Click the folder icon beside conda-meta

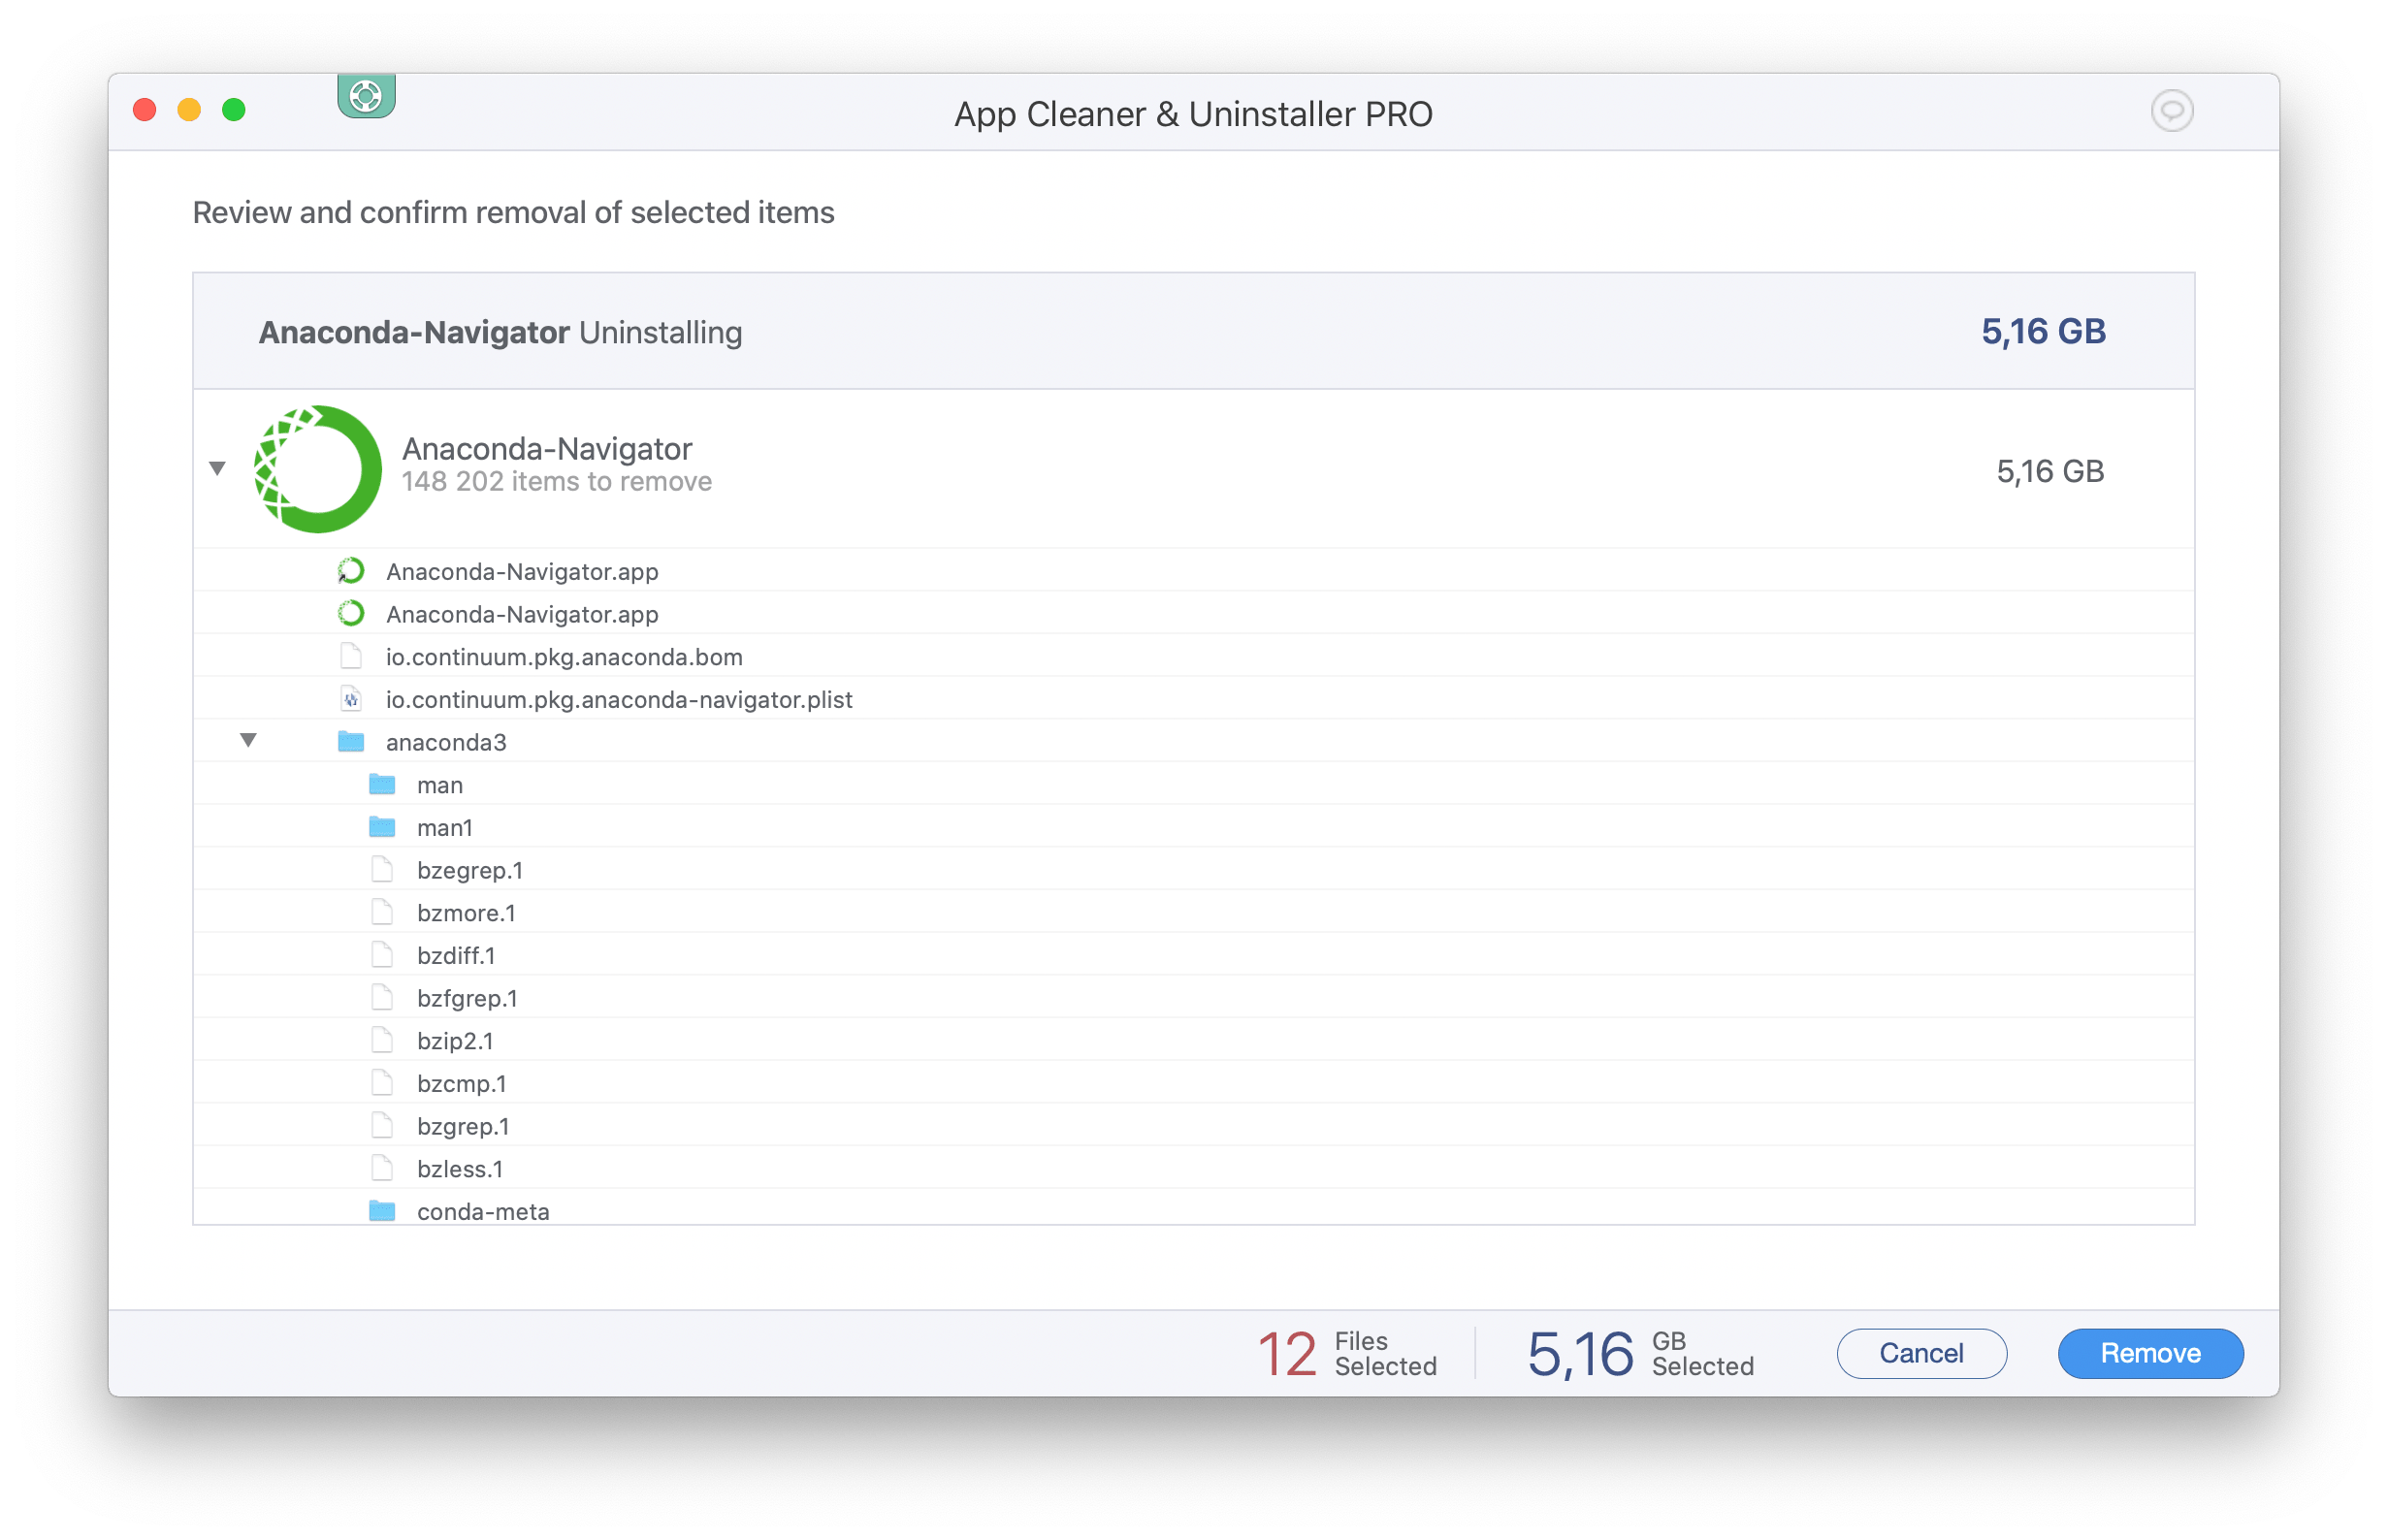tap(383, 1210)
